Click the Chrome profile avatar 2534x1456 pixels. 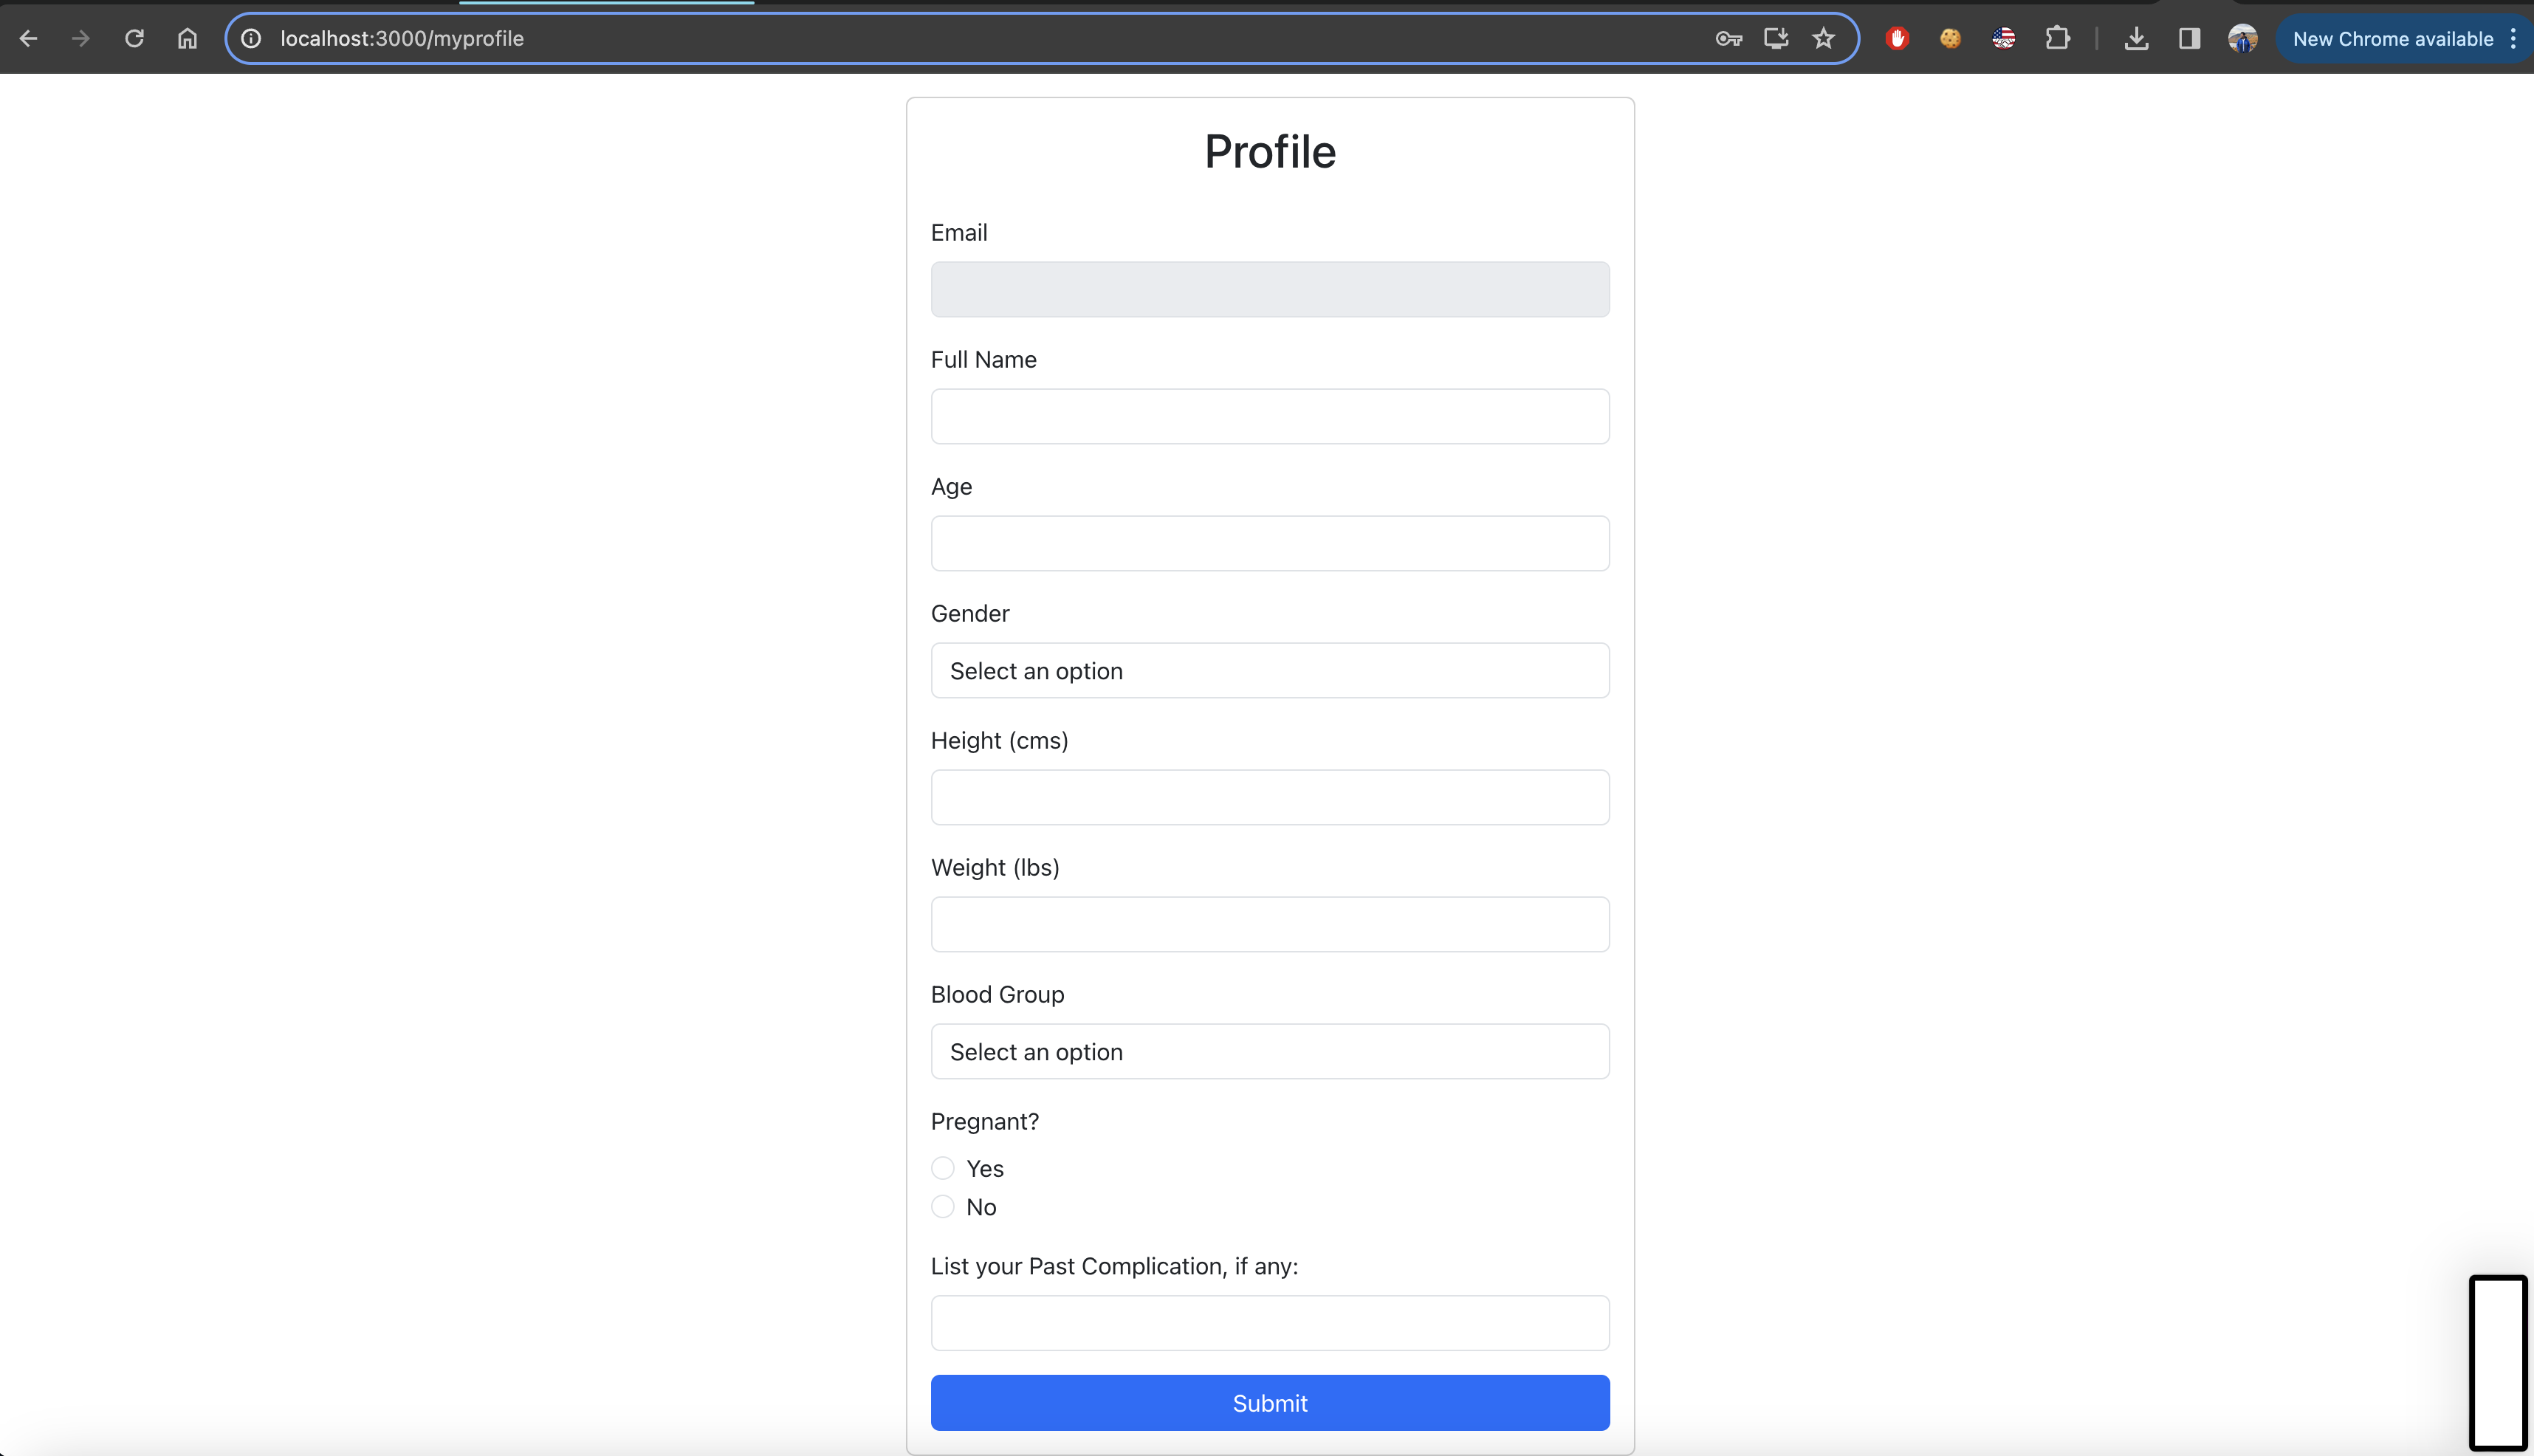[x=2242, y=38]
